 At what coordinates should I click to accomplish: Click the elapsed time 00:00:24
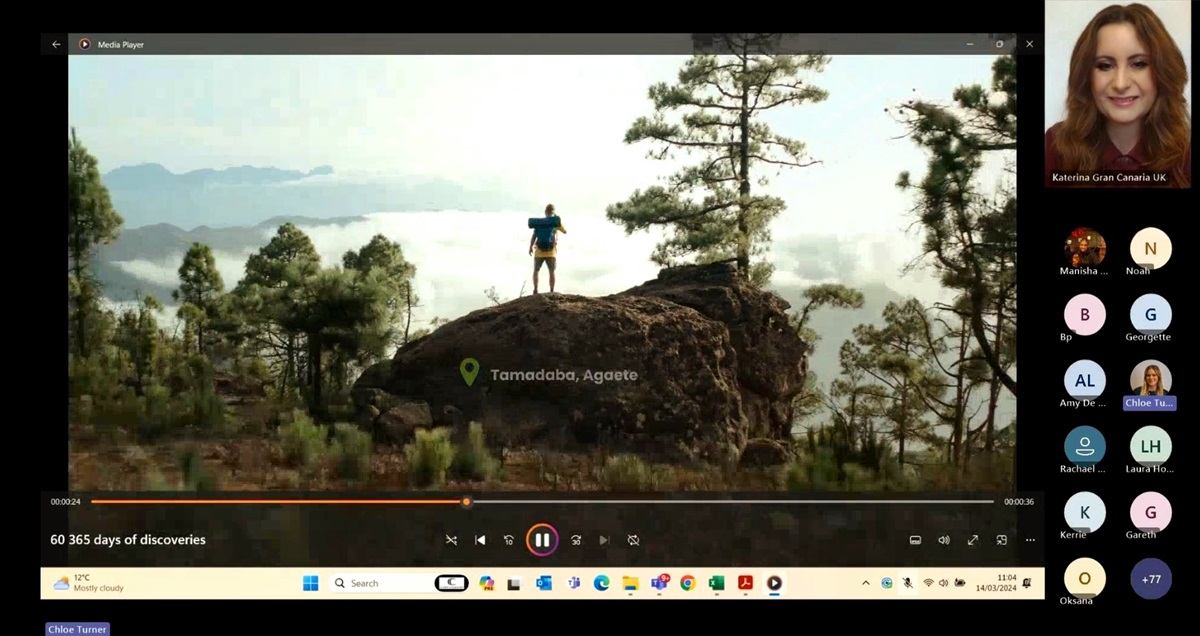[x=66, y=502]
